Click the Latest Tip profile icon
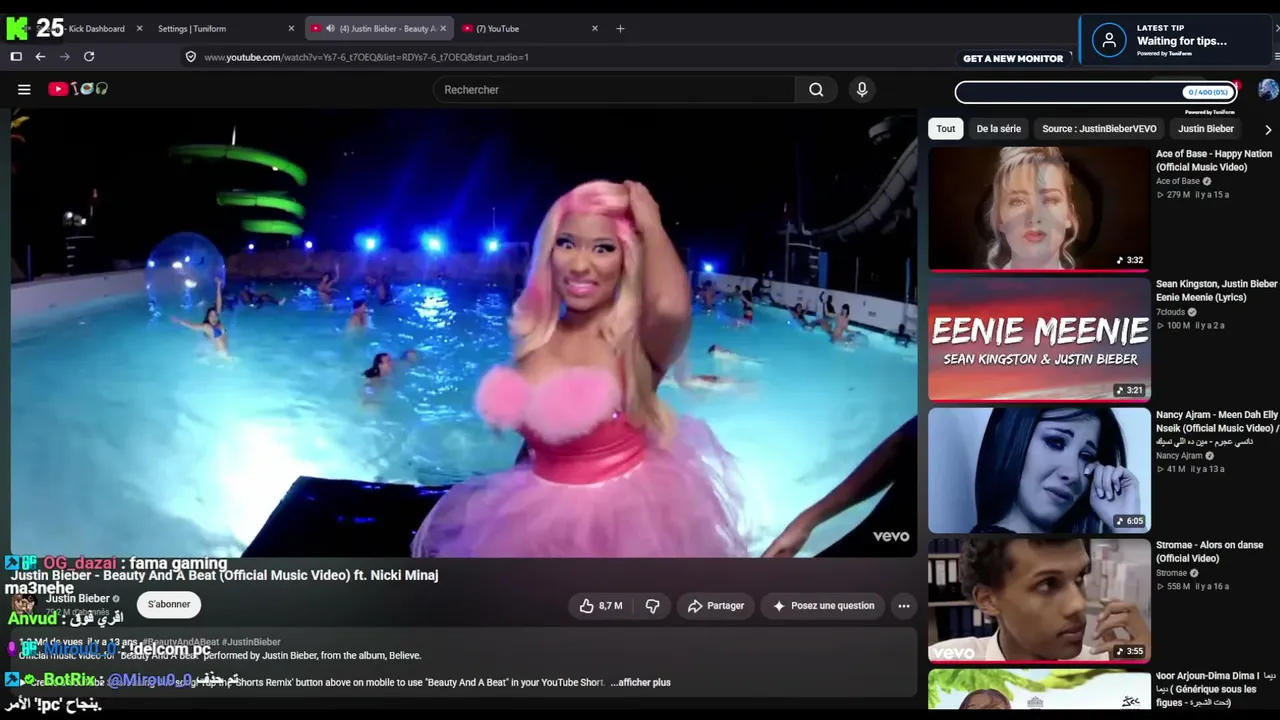The image size is (1280, 720). point(1108,40)
